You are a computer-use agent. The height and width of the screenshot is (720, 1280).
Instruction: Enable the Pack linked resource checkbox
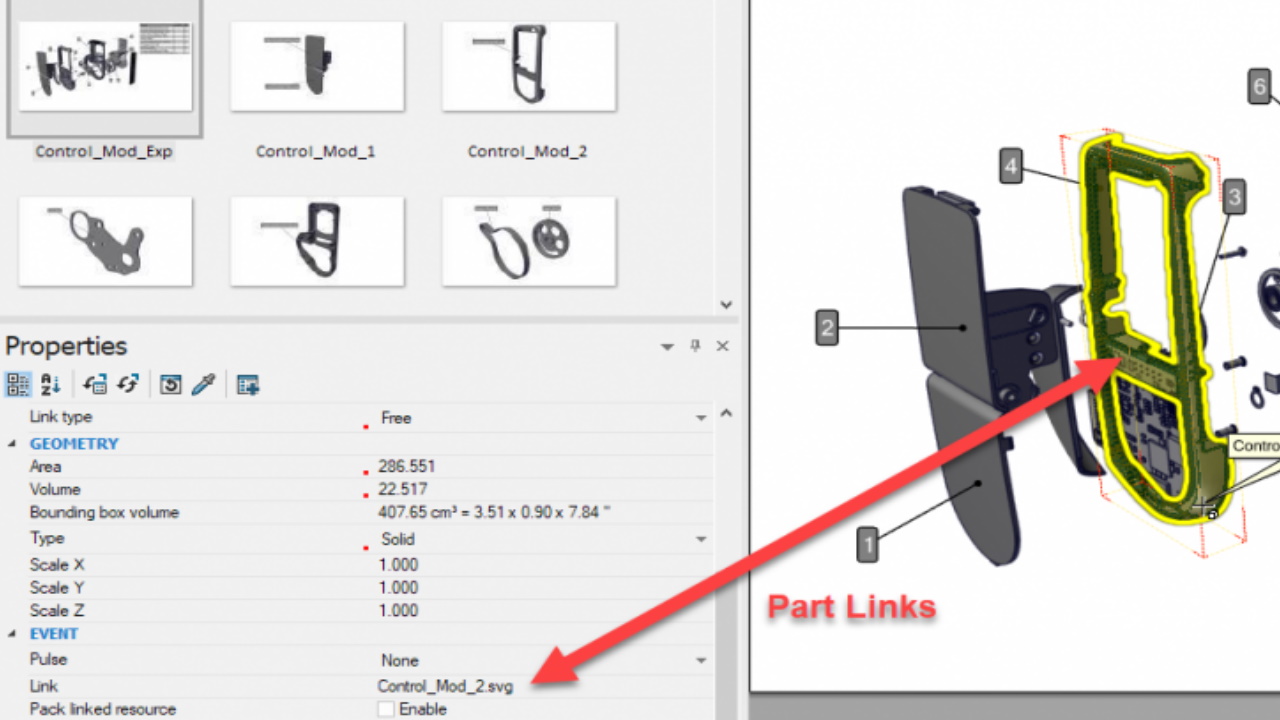pos(385,709)
